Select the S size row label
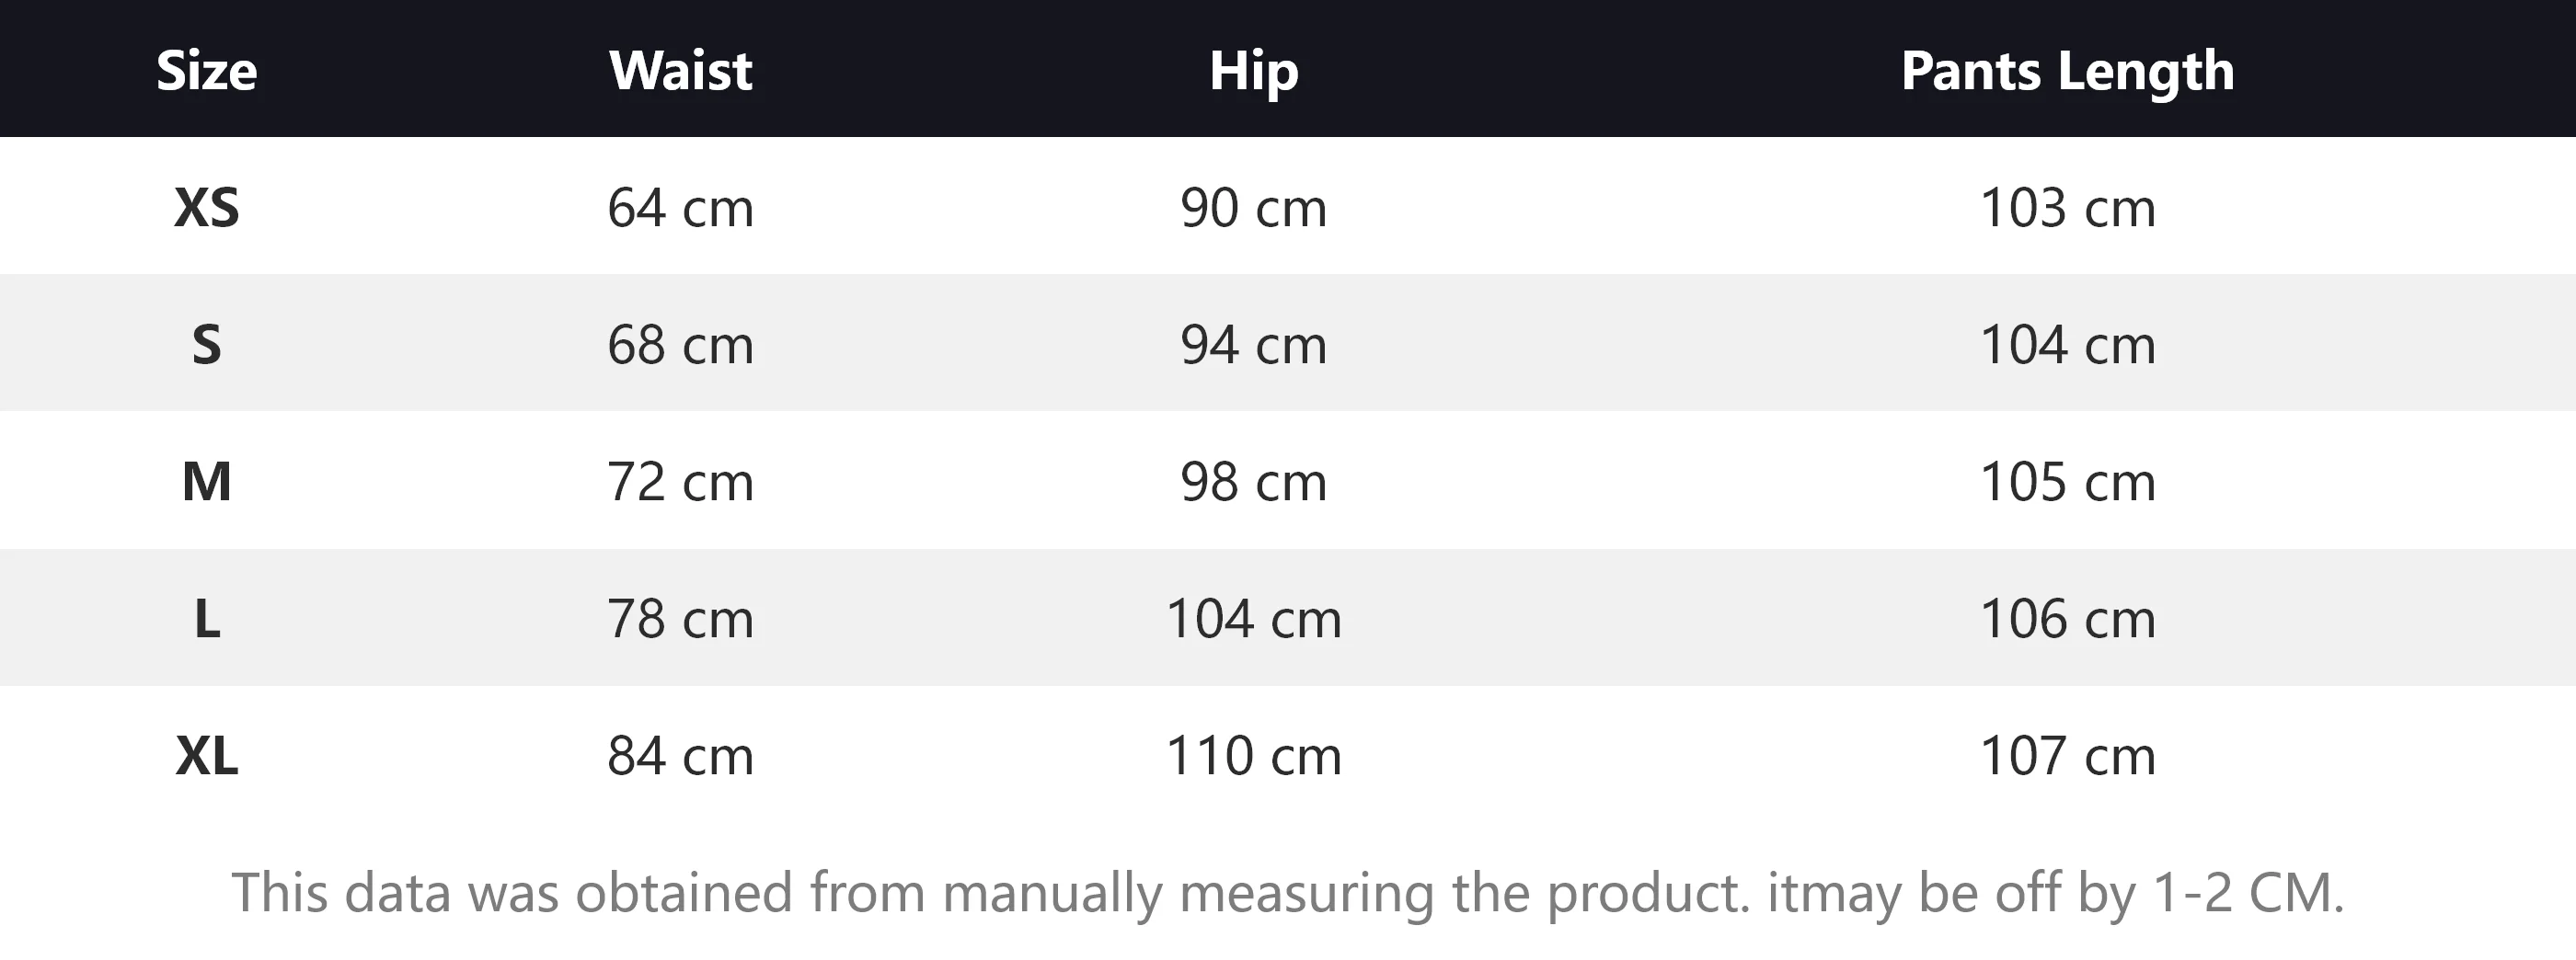The width and height of the screenshot is (2576, 960). pos(206,345)
